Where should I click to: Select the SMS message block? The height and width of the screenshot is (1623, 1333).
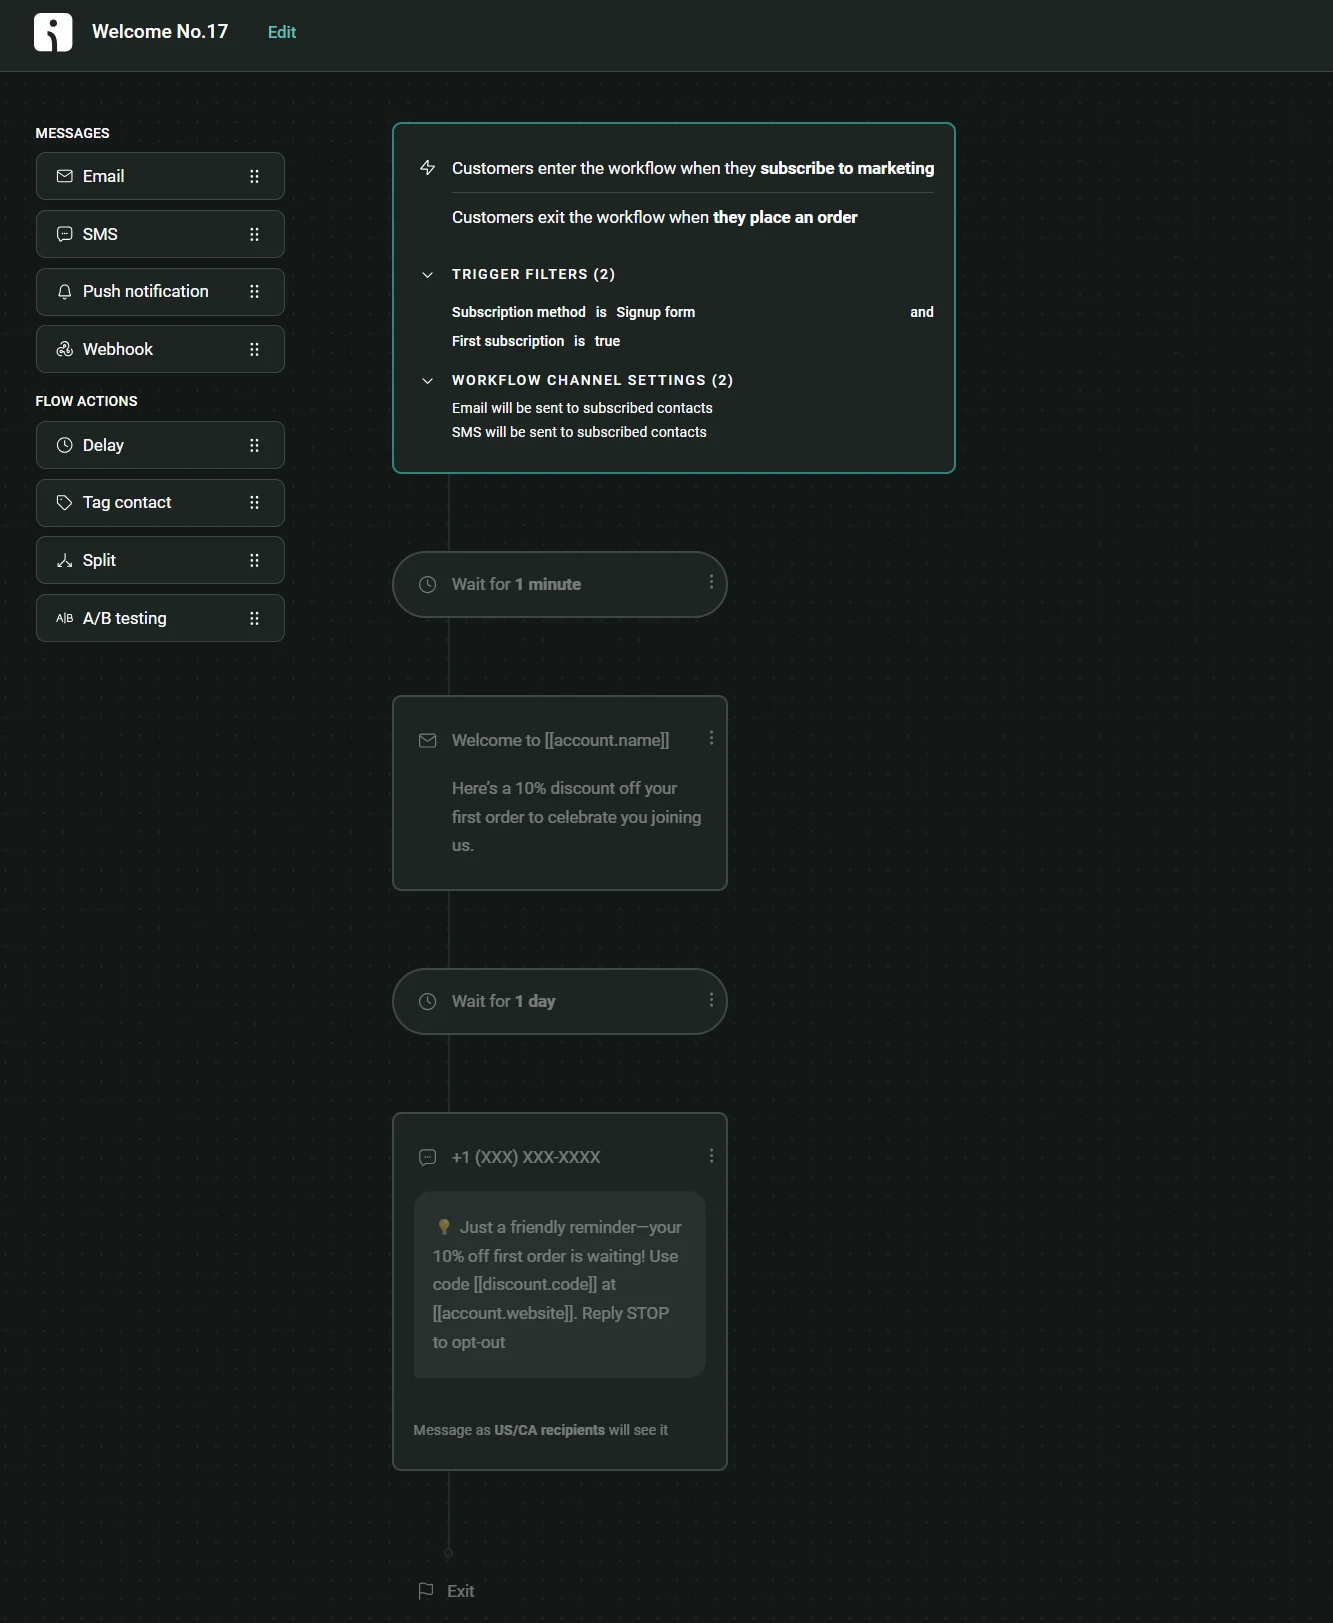tap(160, 234)
